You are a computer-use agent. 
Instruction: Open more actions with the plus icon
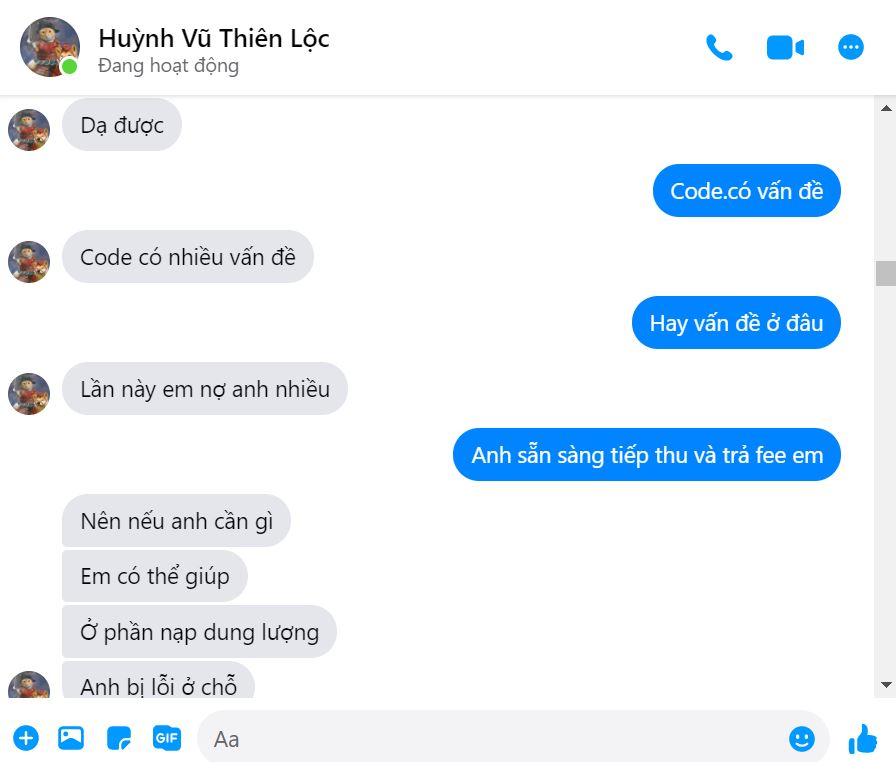[26, 738]
